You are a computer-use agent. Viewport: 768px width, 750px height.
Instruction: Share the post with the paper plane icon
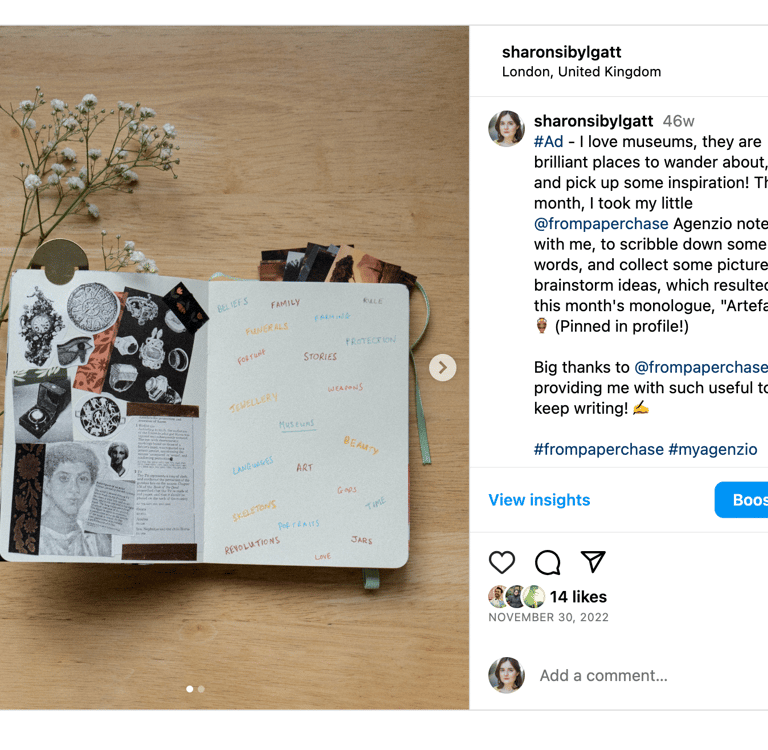point(593,561)
